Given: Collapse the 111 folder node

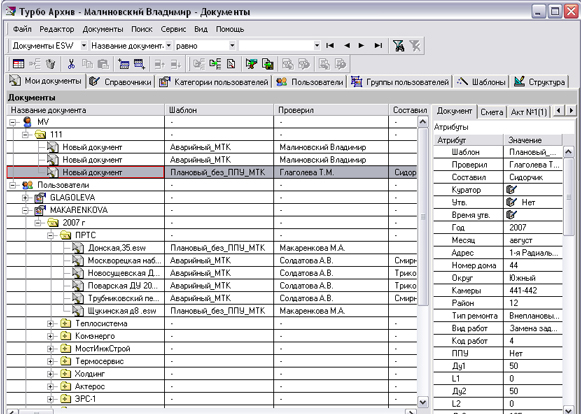Looking at the screenshot, I should pos(25,135).
